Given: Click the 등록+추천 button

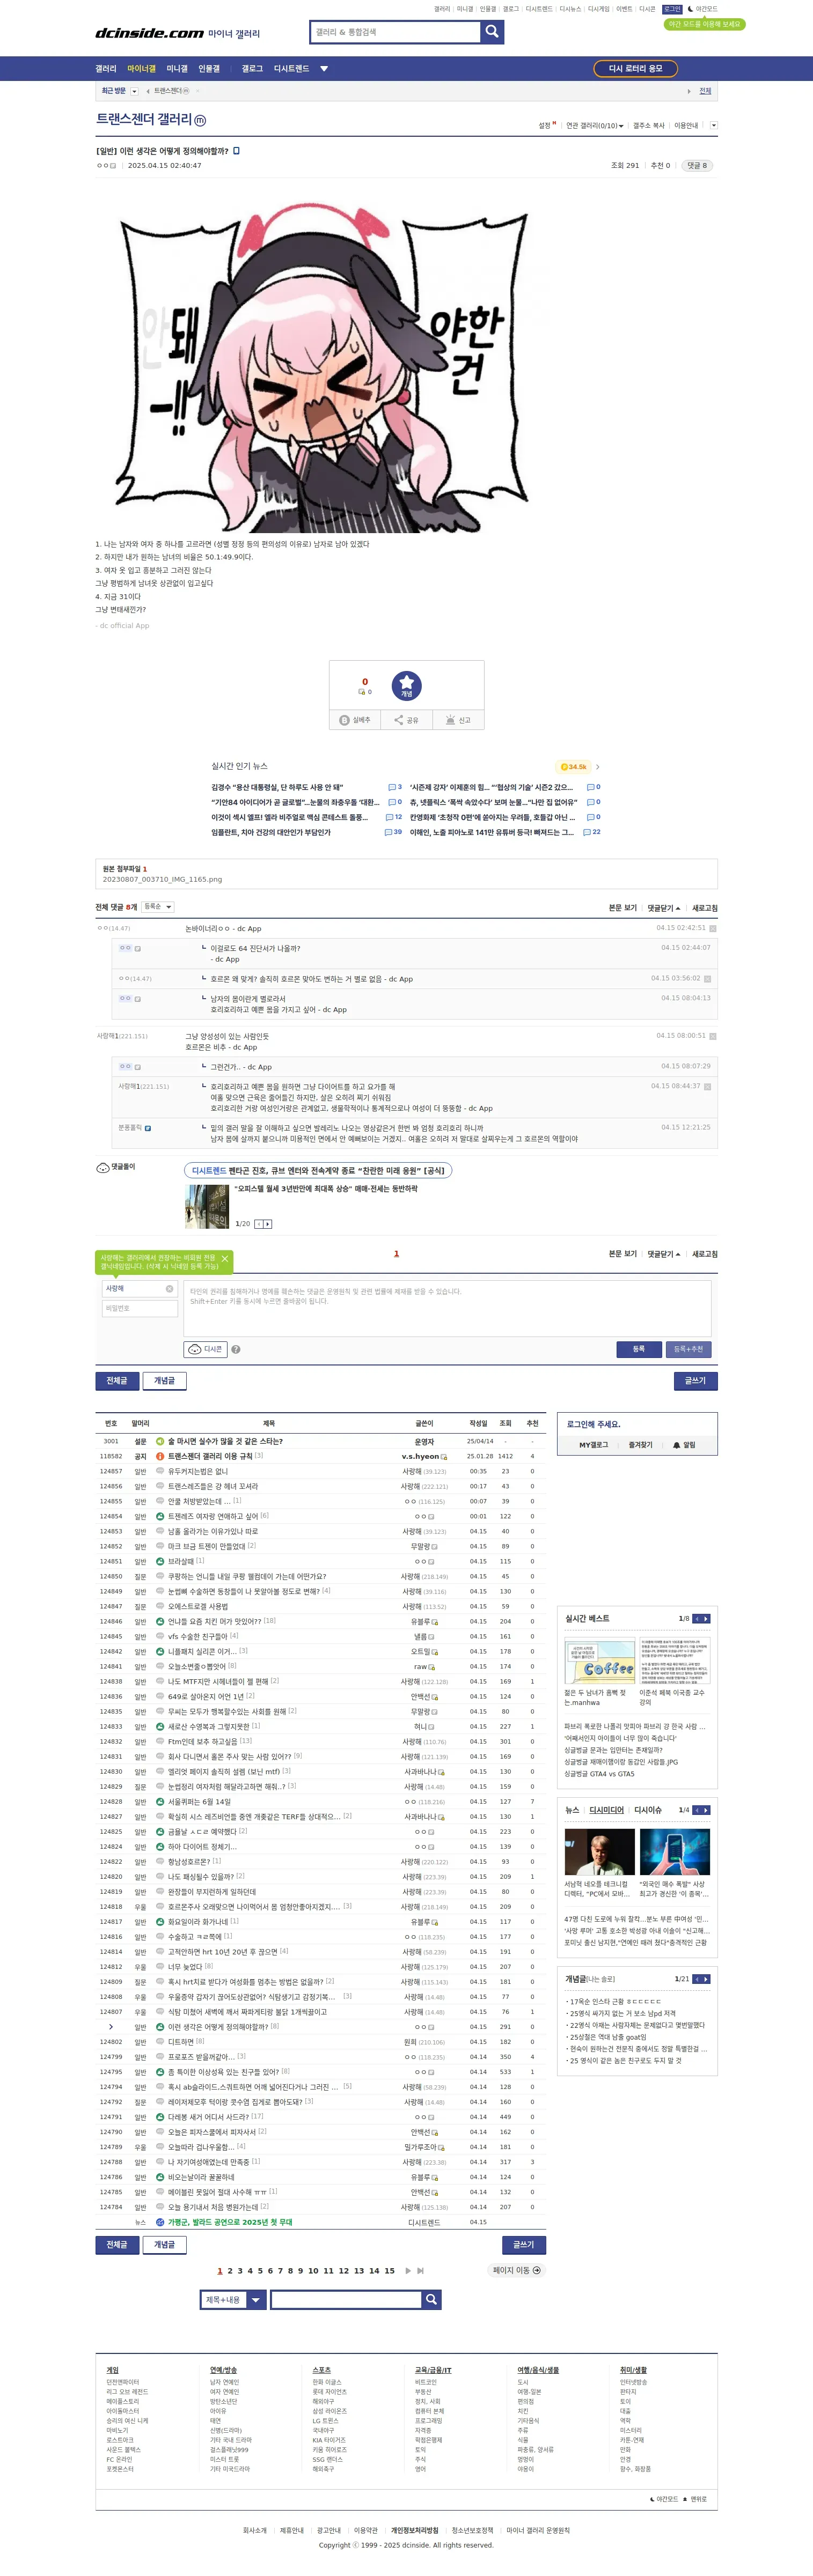Looking at the screenshot, I should click(x=688, y=1349).
